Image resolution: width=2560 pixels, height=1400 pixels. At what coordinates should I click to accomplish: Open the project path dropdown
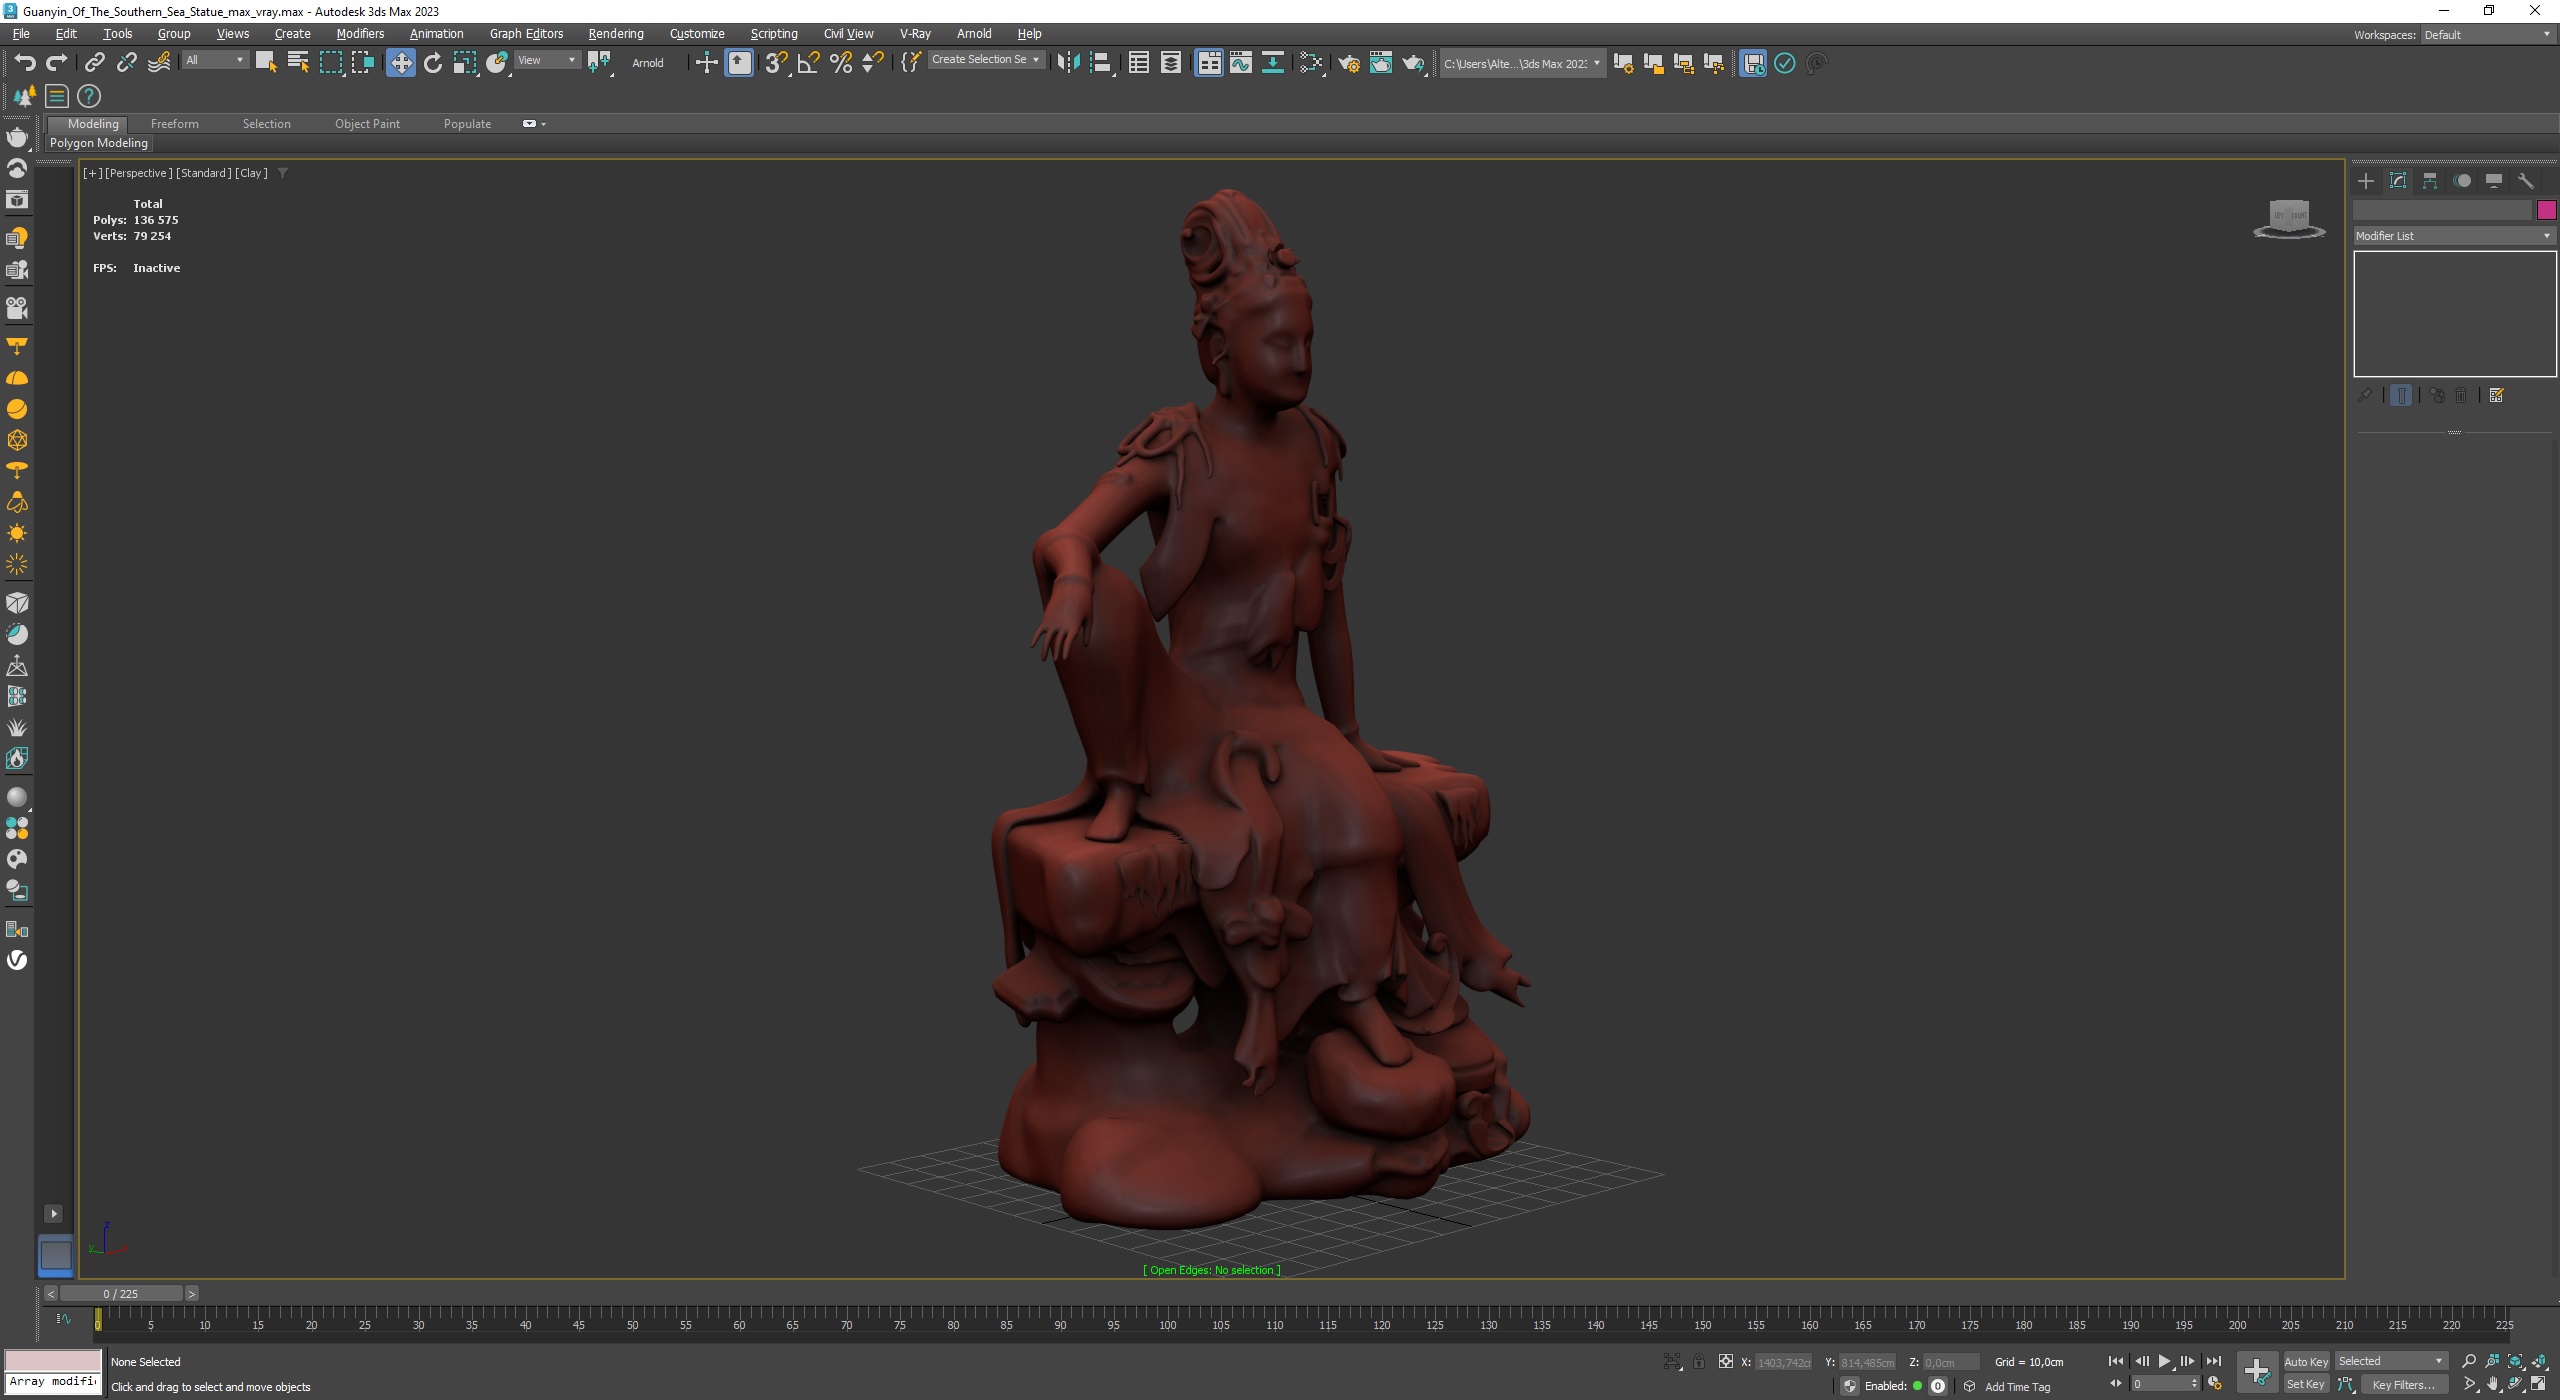pyautogui.click(x=1522, y=63)
